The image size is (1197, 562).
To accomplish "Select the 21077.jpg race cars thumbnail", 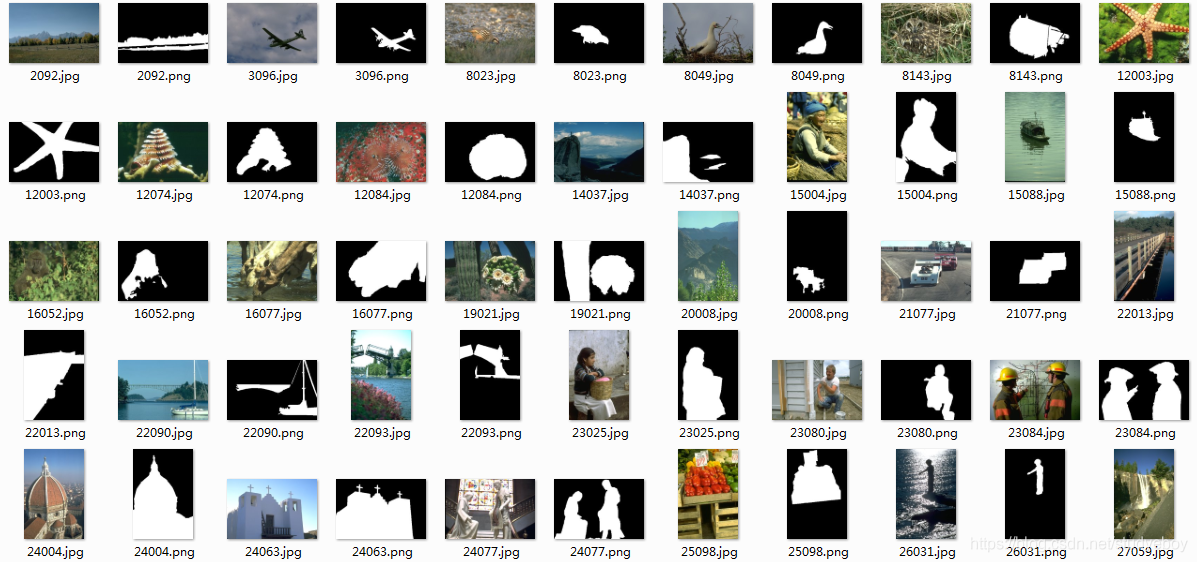I will point(927,271).
